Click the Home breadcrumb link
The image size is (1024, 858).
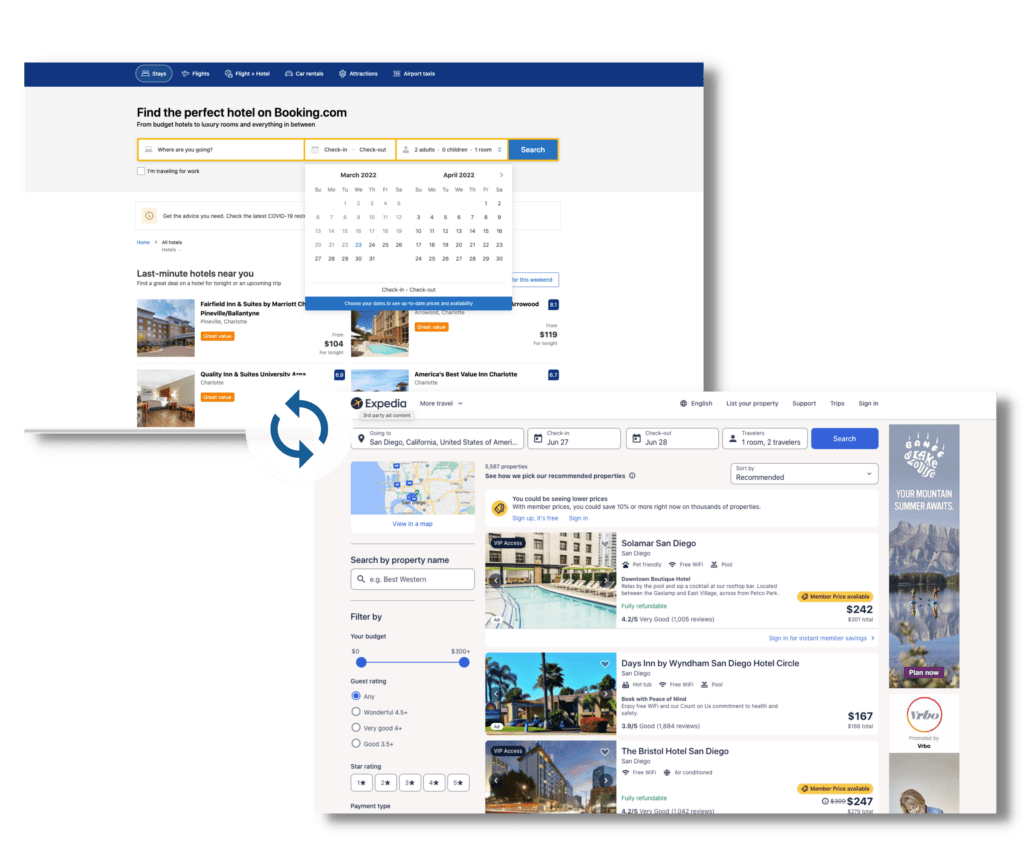coord(143,242)
